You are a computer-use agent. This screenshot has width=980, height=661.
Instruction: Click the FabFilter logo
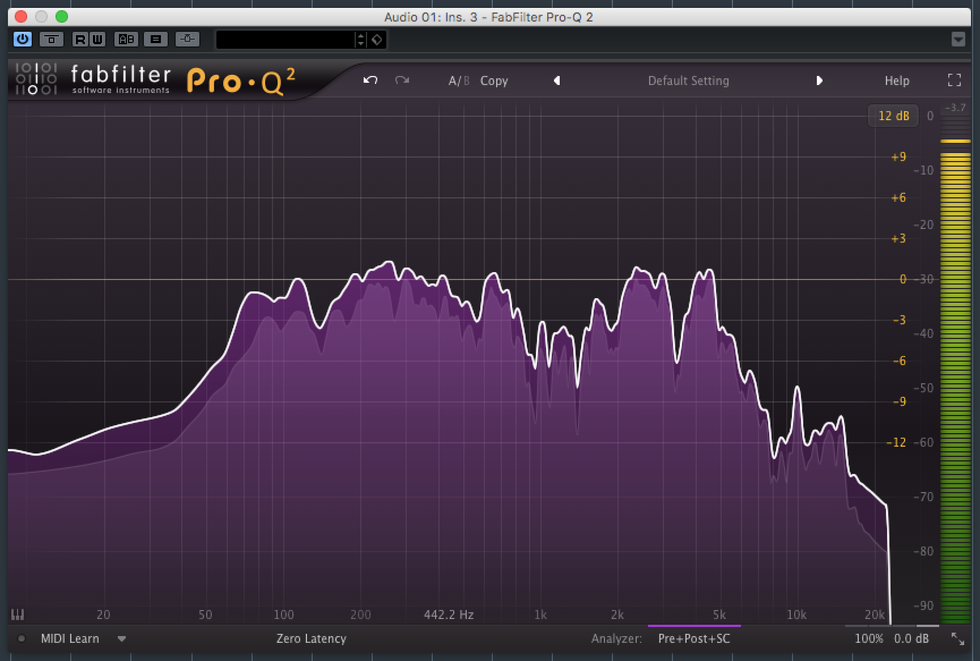tap(92, 80)
